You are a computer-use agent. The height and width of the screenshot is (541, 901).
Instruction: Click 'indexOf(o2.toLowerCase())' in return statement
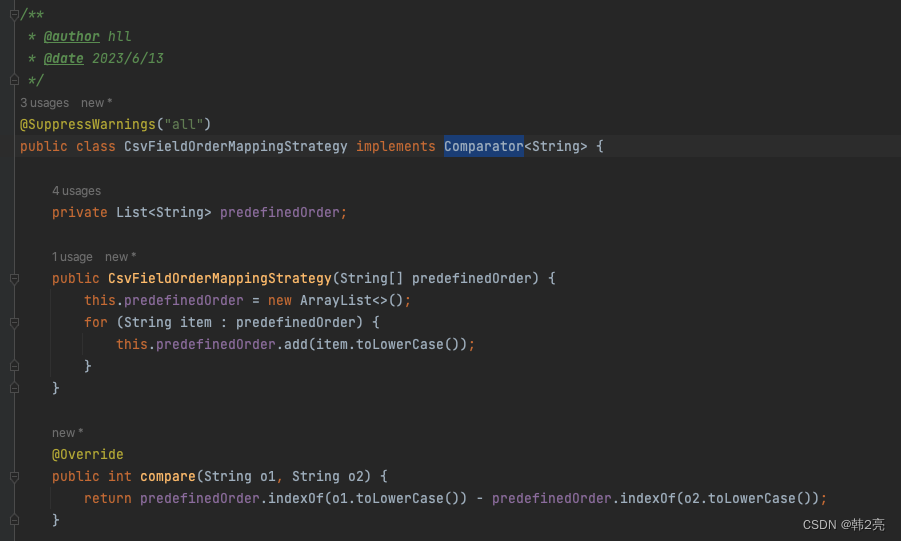click(x=719, y=498)
